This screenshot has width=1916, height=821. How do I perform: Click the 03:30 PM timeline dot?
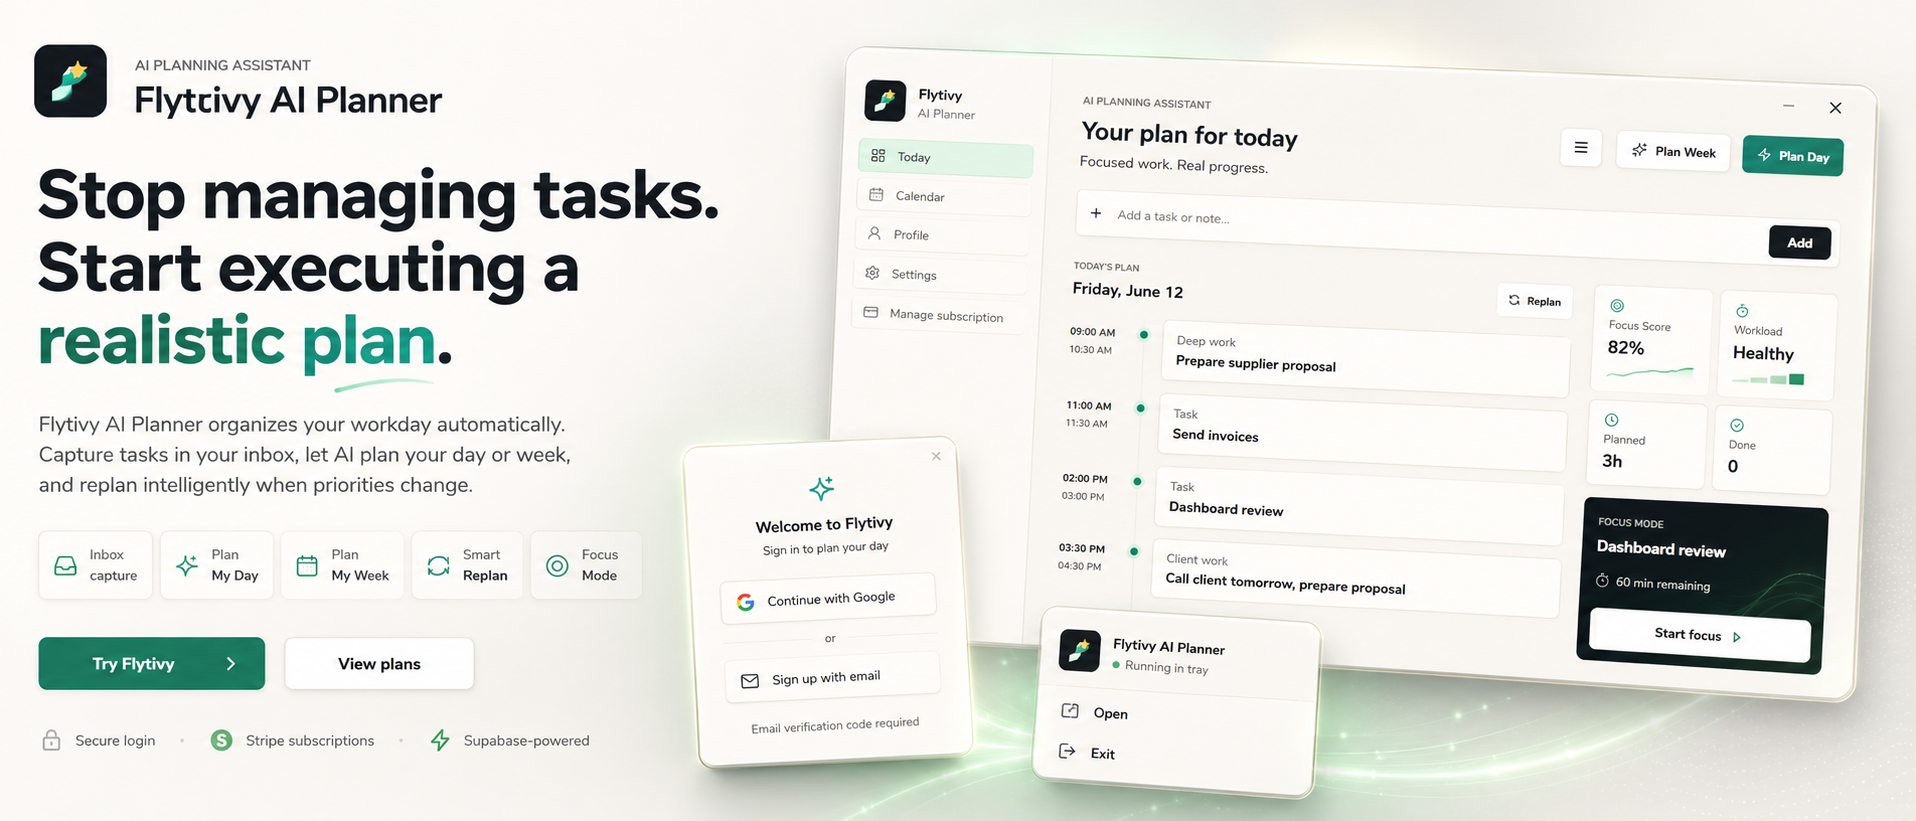coord(1134,551)
